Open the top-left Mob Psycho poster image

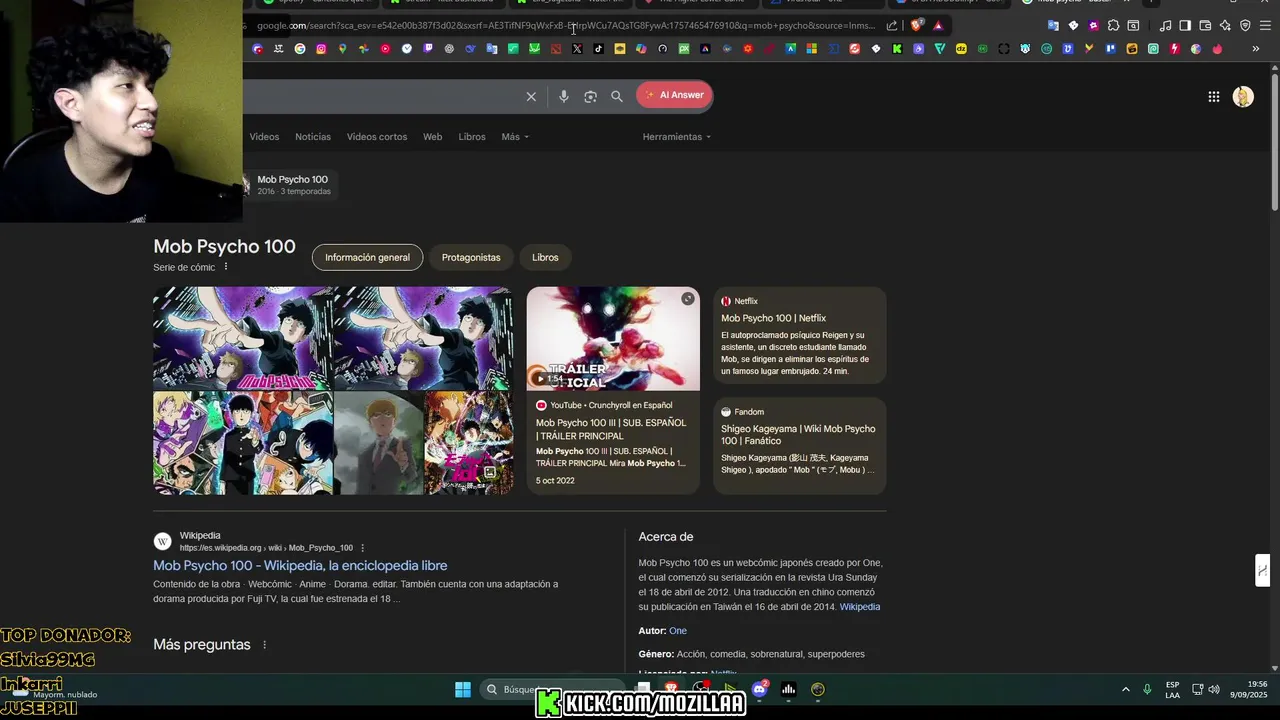[x=243, y=339]
